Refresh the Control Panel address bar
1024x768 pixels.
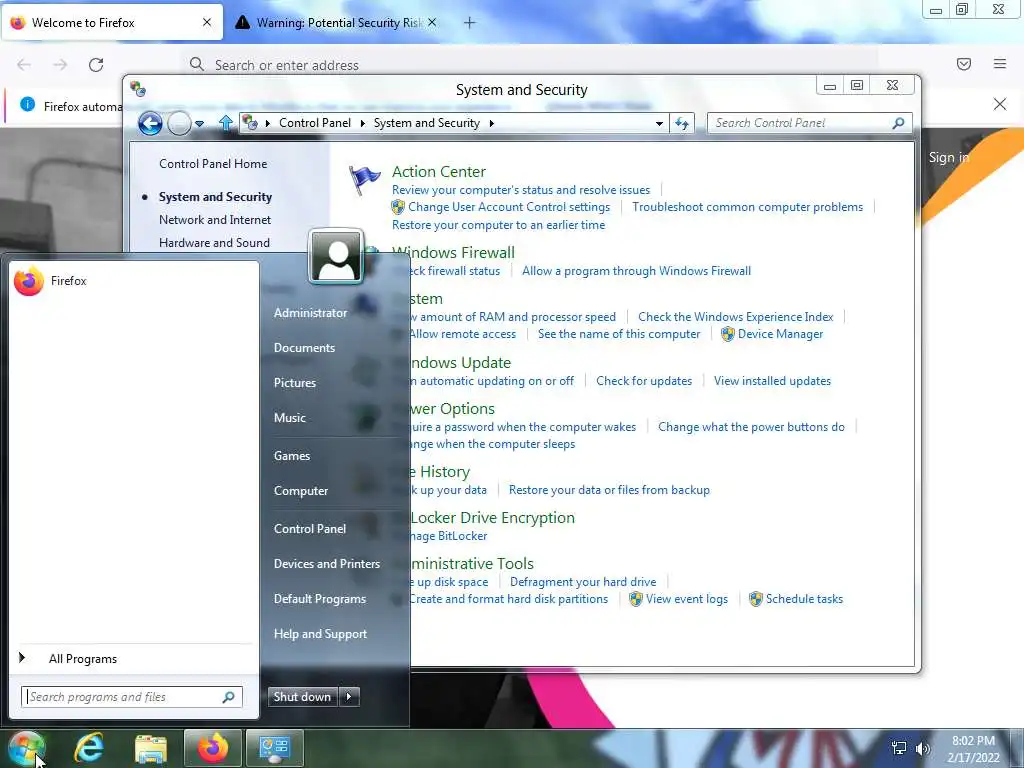682,123
